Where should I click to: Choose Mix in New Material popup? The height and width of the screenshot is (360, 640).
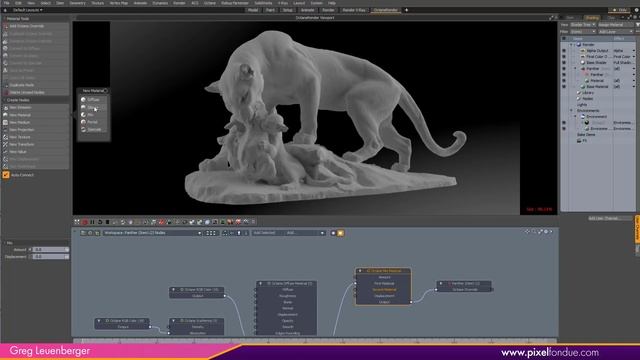tap(91, 115)
